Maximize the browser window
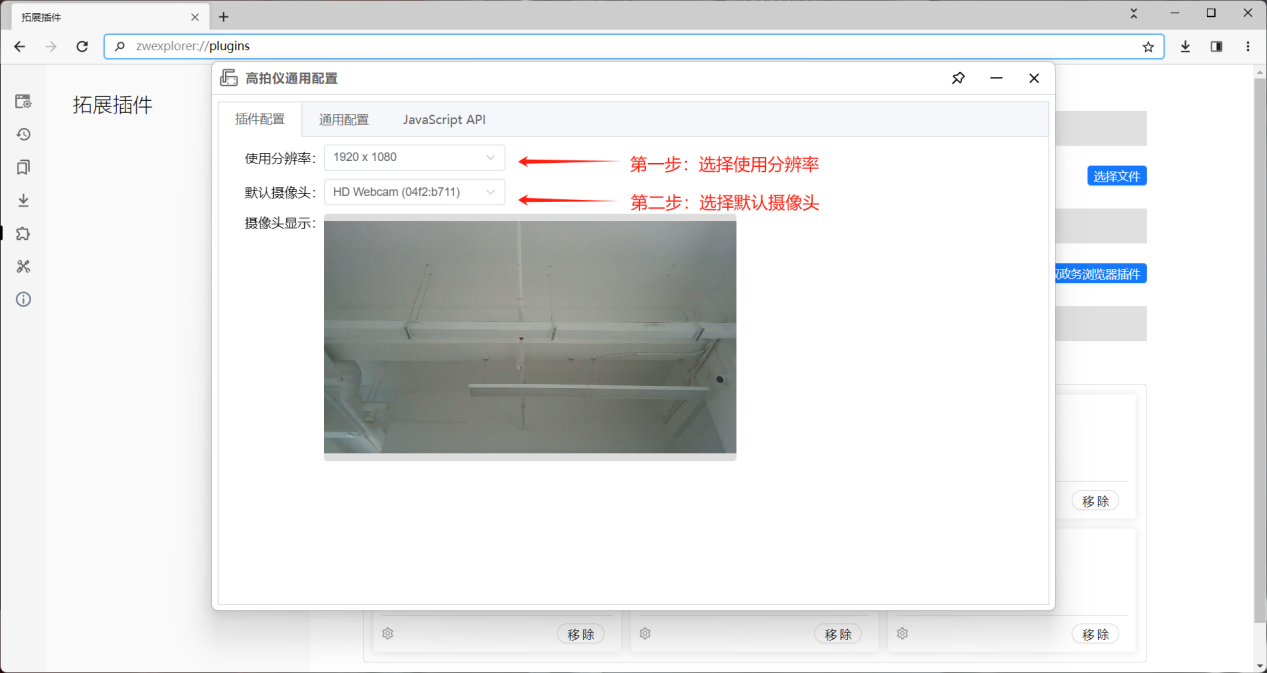The width and height of the screenshot is (1267, 673). [1211, 13]
